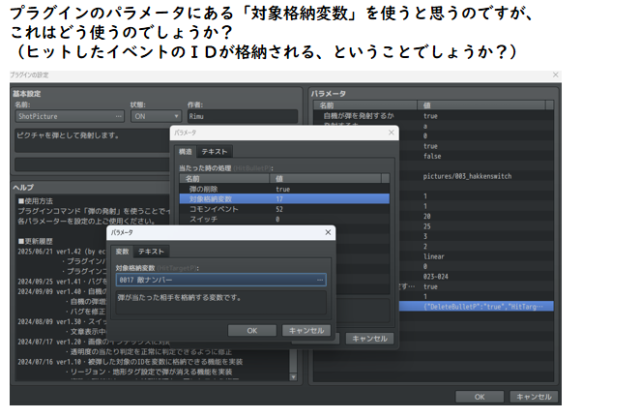Click ellipsis button in ShotPicture name field

[x=119, y=116]
